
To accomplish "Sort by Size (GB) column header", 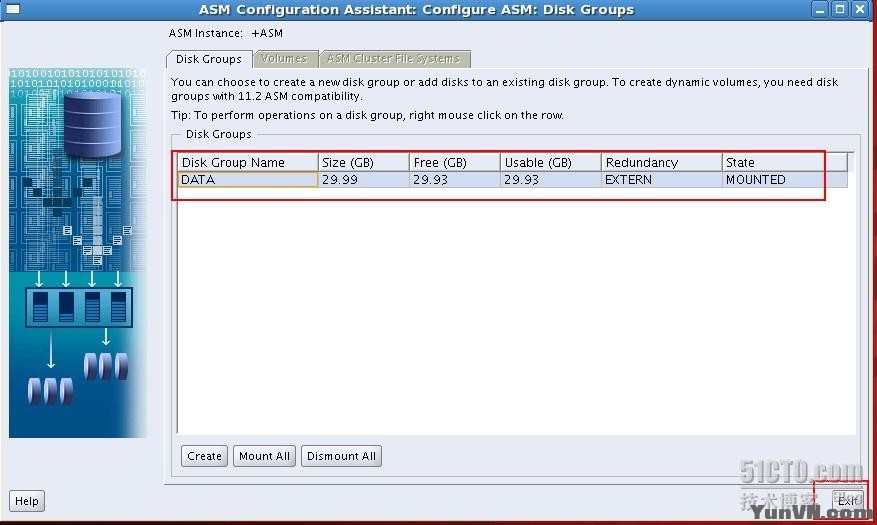I will (364, 162).
